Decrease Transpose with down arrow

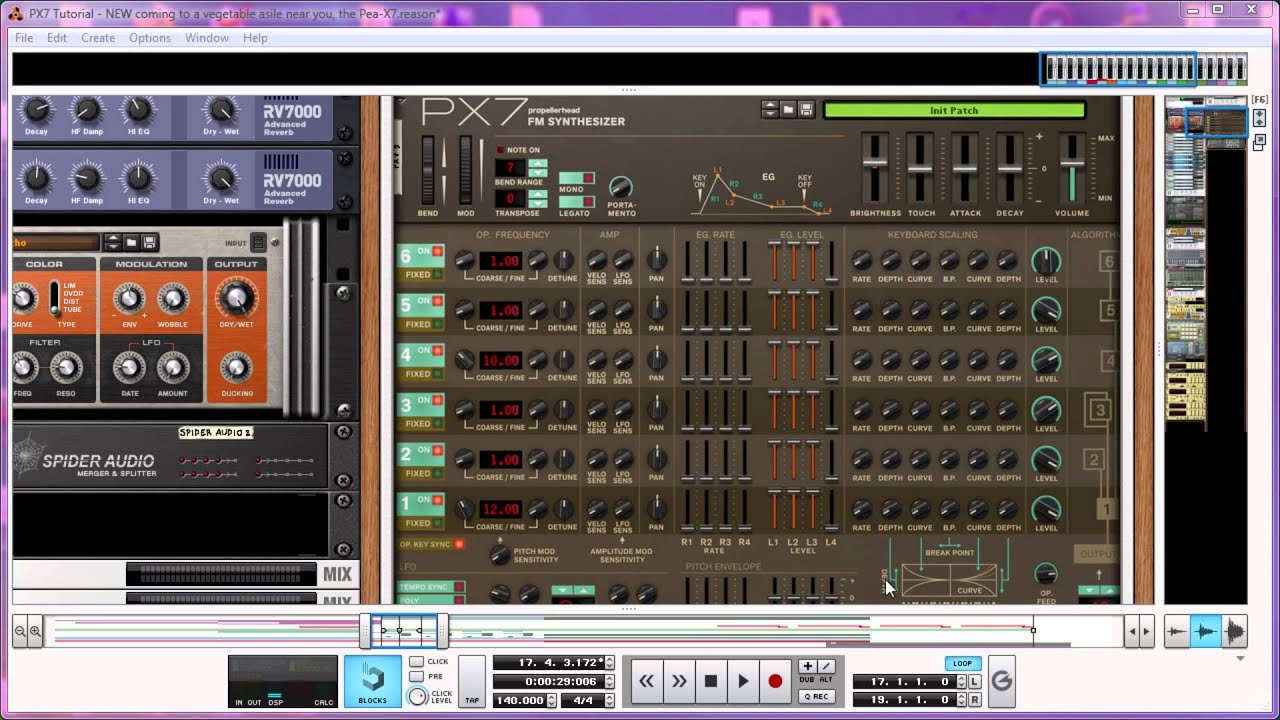coord(538,204)
